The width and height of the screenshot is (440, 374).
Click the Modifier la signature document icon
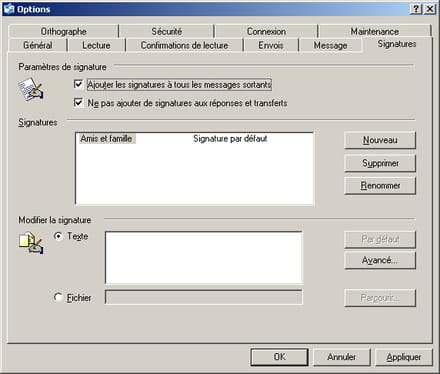(31, 242)
